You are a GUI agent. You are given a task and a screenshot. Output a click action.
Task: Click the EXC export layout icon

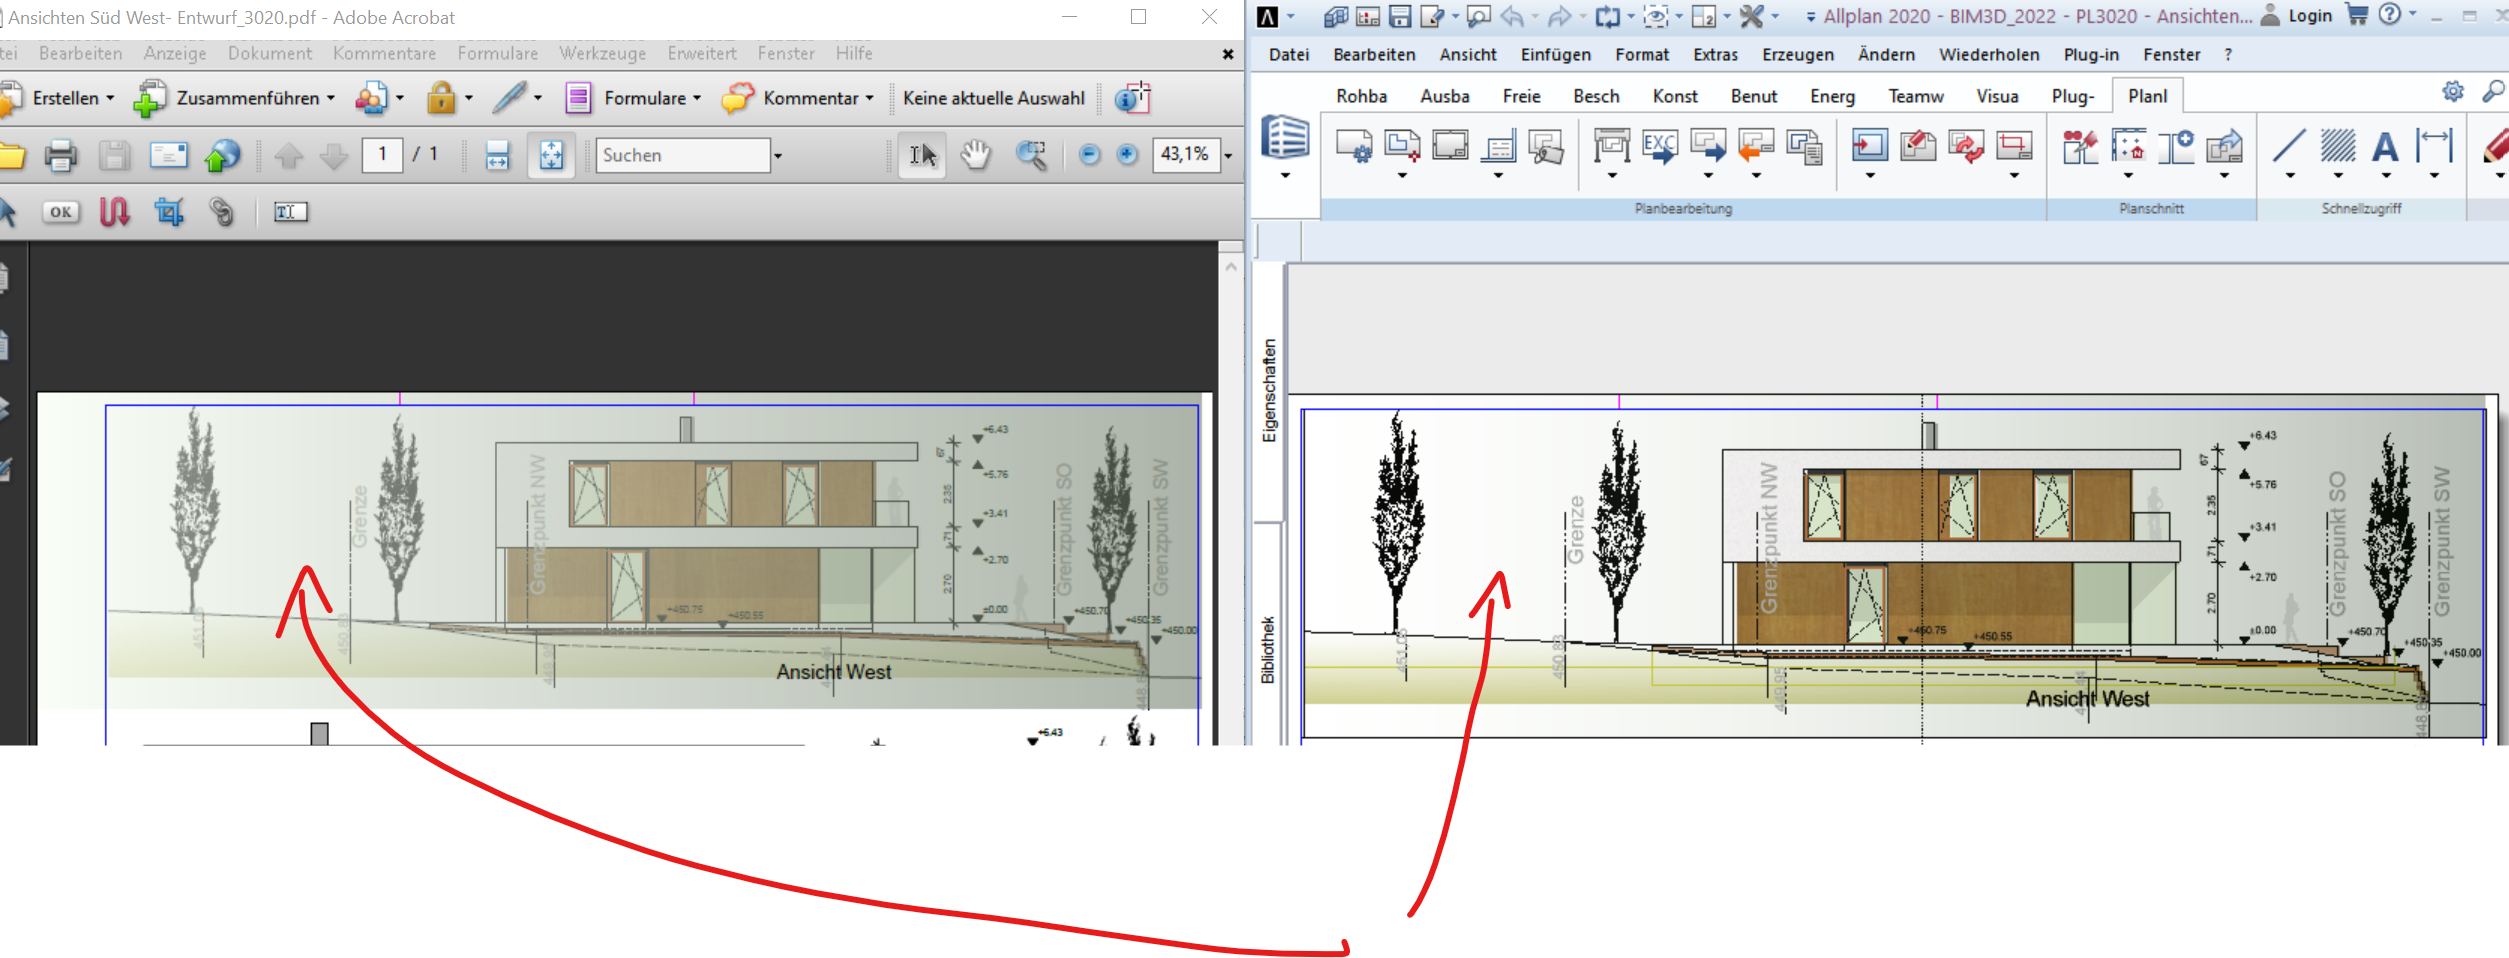[x=1659, y=147]
